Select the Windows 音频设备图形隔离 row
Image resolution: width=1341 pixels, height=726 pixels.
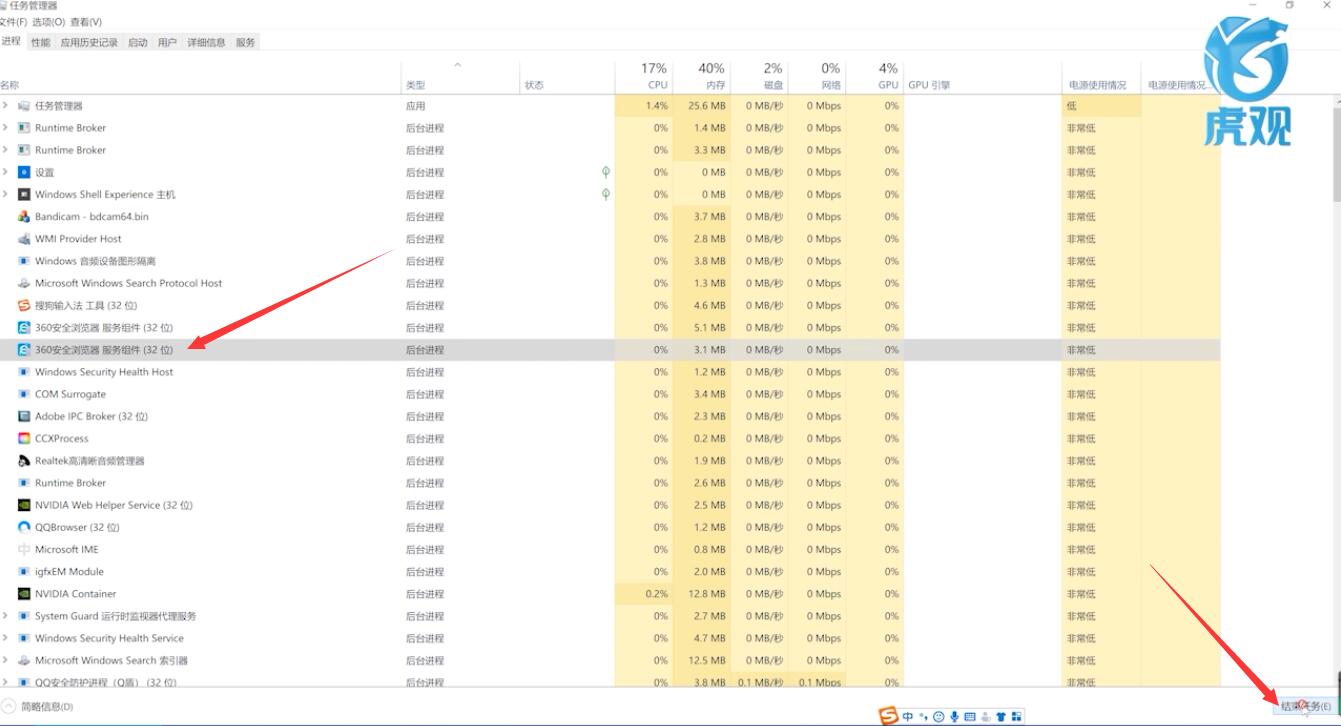coord(610,261)
